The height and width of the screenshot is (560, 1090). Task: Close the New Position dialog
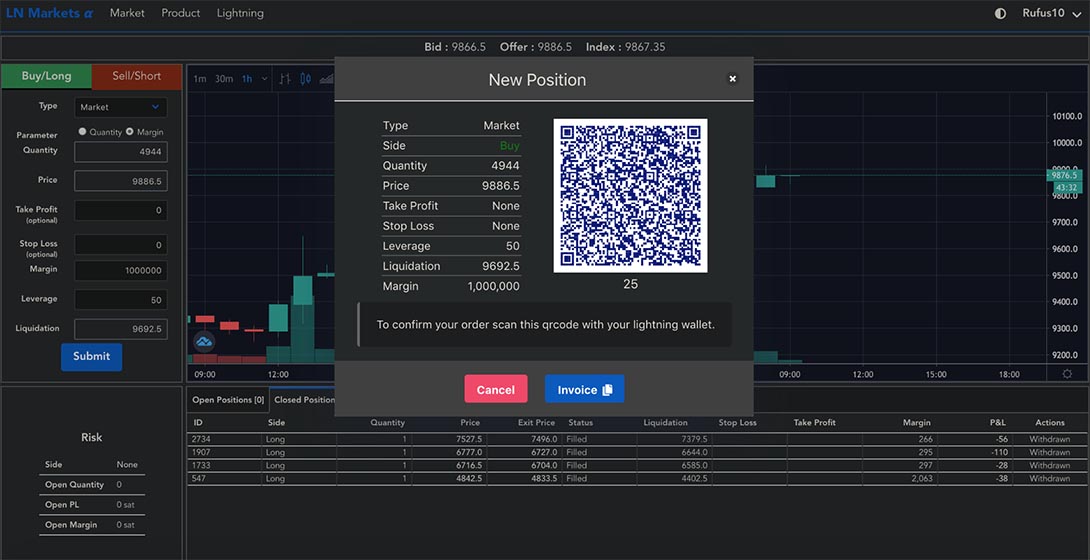[732, 79]
